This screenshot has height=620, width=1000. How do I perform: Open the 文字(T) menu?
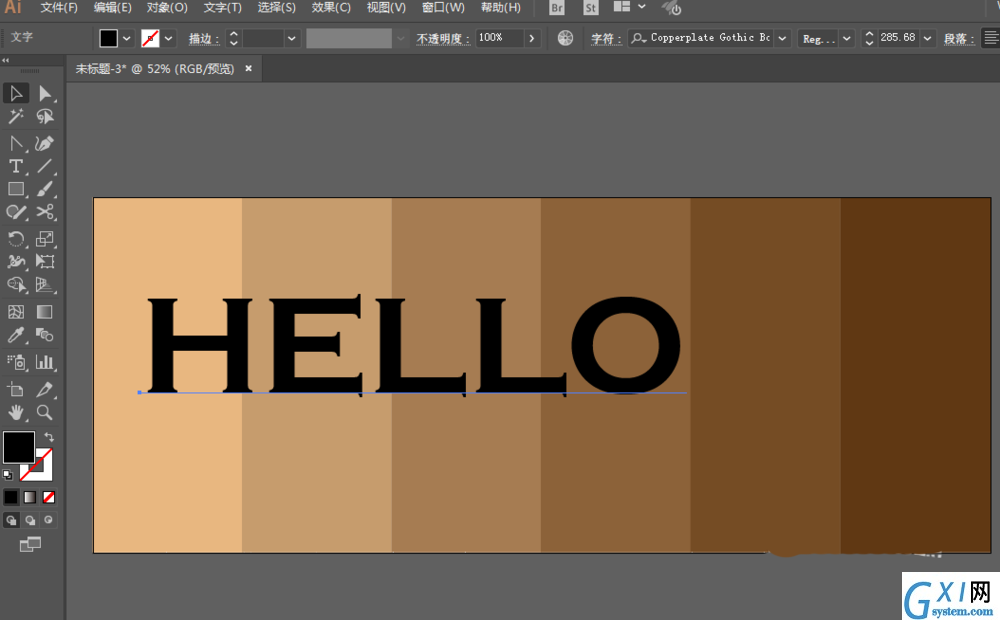point(223,8)
